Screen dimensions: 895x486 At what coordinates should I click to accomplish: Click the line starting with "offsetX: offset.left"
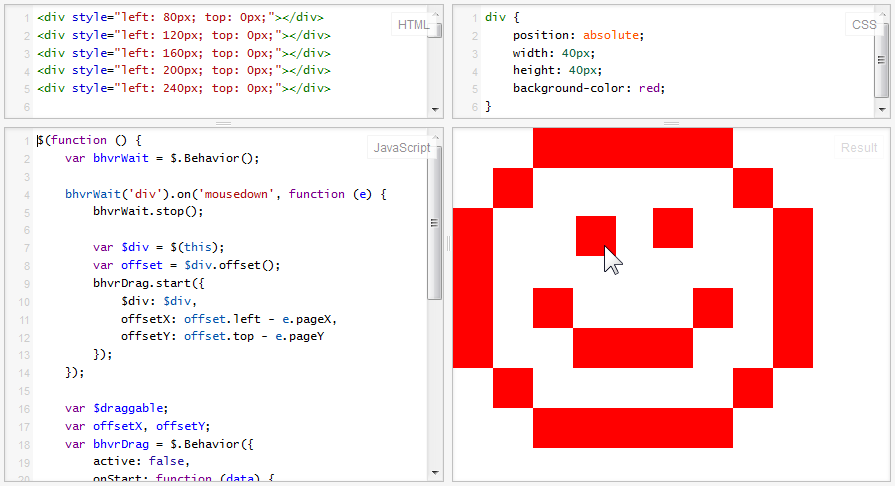pyautogui.click(x=229, y=319)
